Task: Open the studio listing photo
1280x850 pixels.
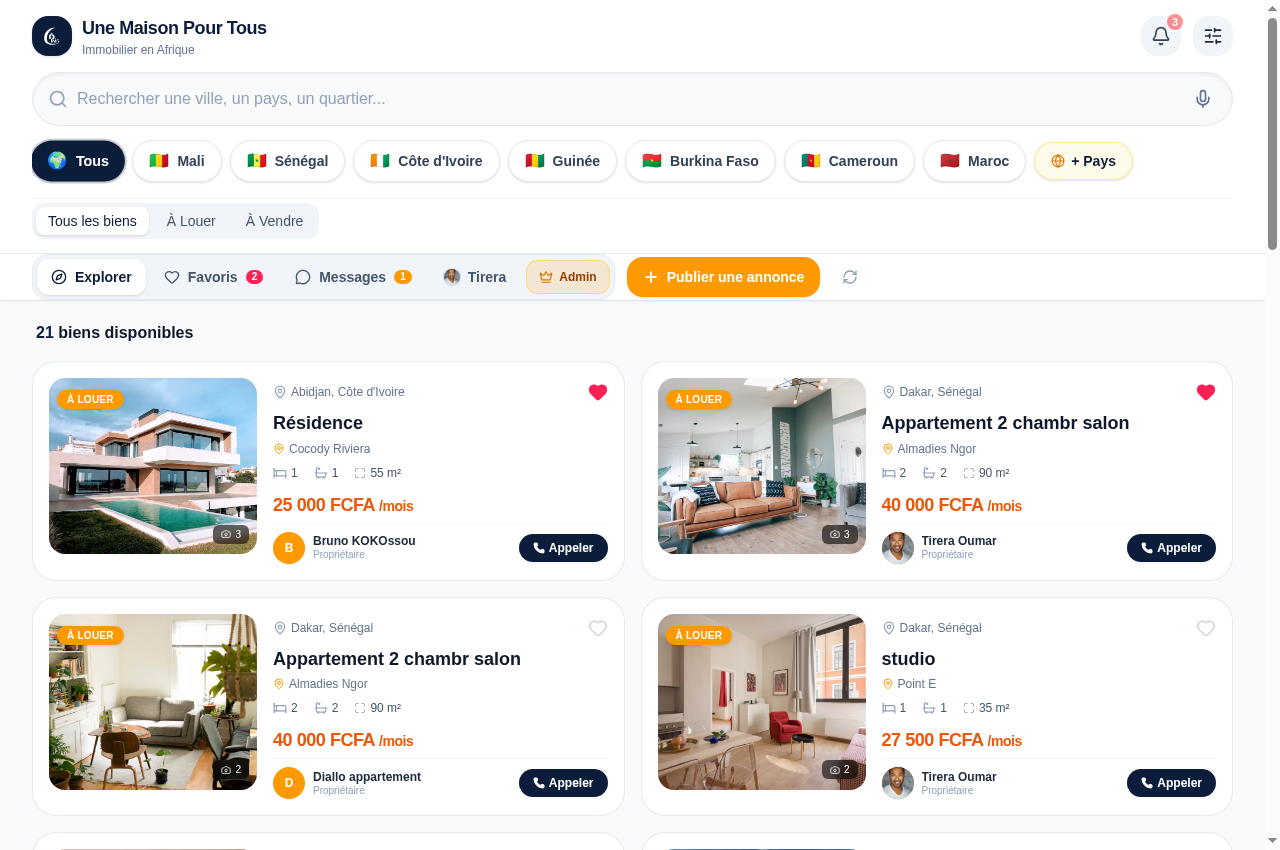Action: click(762, 702)
